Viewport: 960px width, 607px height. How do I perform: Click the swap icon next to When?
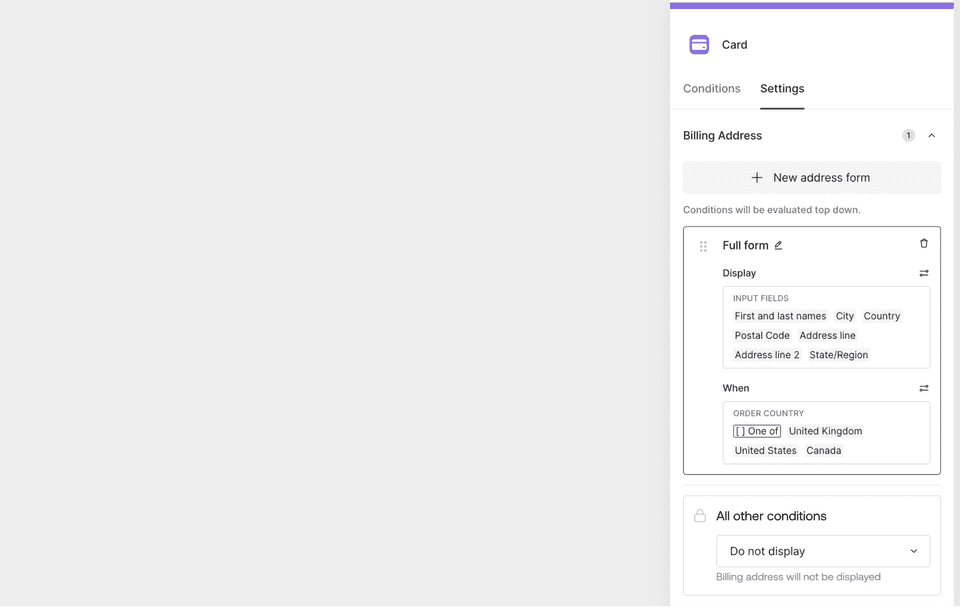[924, 388]
